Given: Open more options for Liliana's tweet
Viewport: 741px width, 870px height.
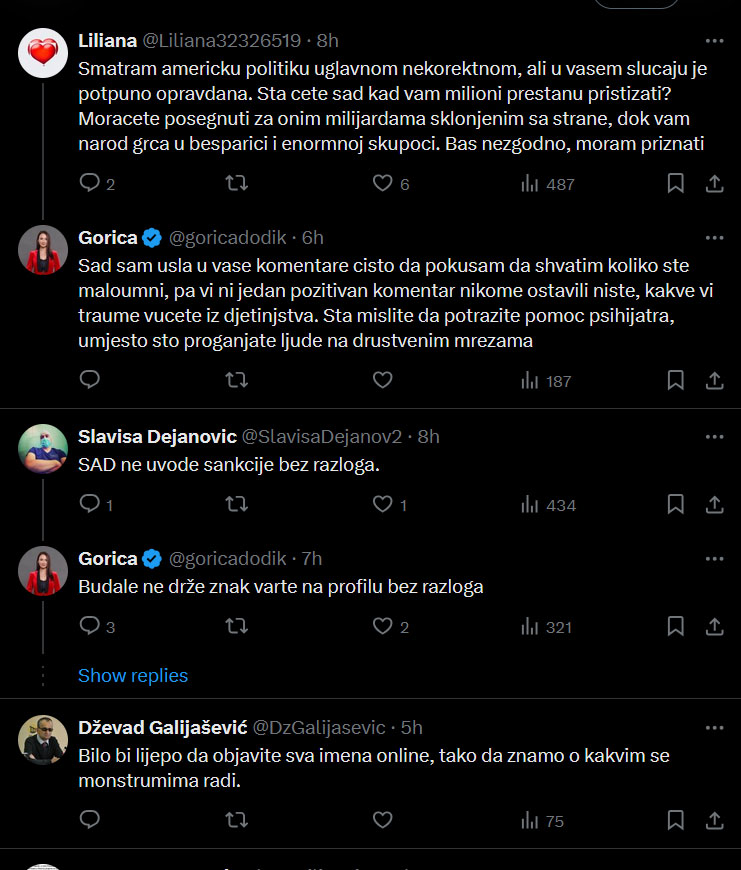Looking at the screenshot, I should coord(714,41).
